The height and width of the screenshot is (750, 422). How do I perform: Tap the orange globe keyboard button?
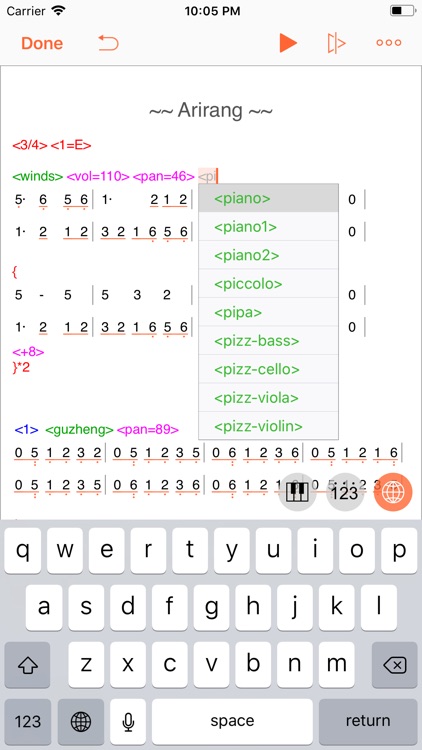pyautogui.click(x=393, y=492)
